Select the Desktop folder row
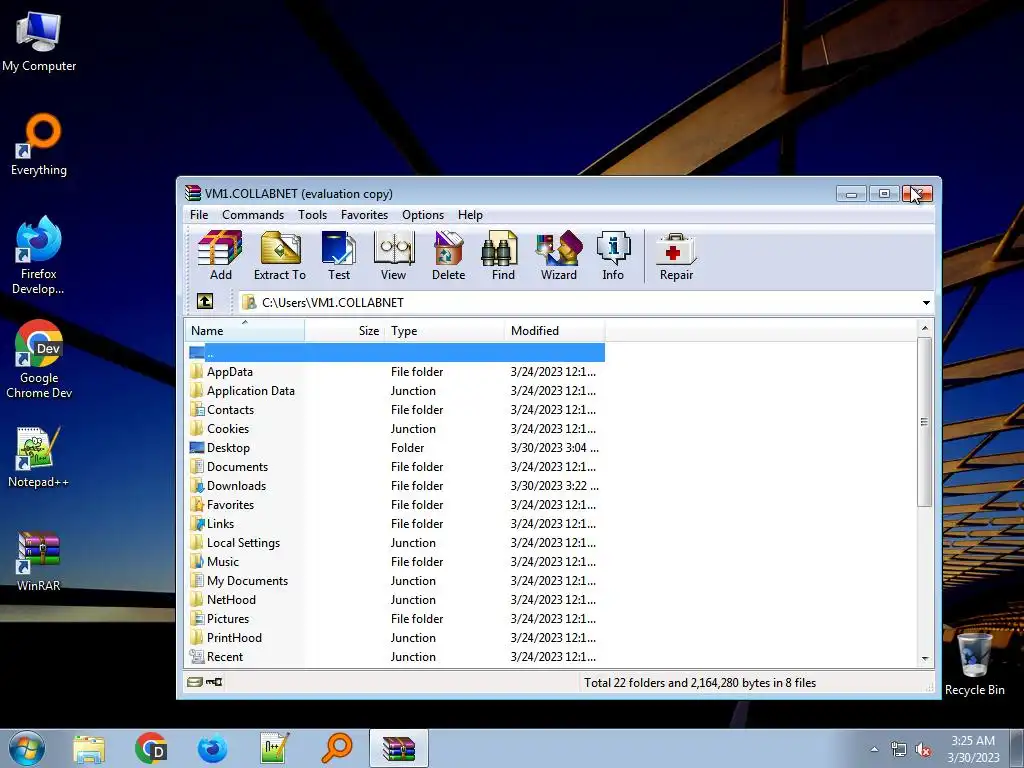 point(396,447)
